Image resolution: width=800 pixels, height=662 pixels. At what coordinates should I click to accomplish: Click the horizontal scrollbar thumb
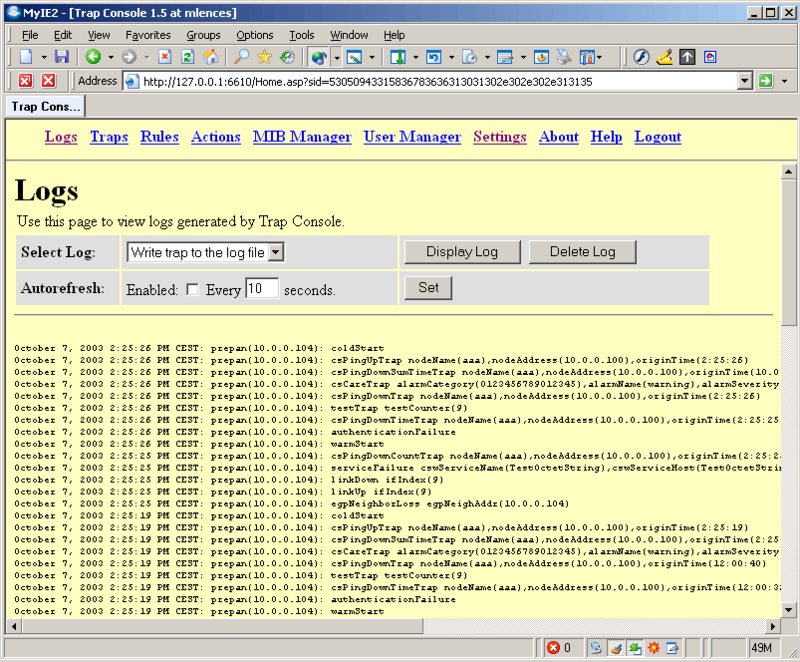(222, 626)
